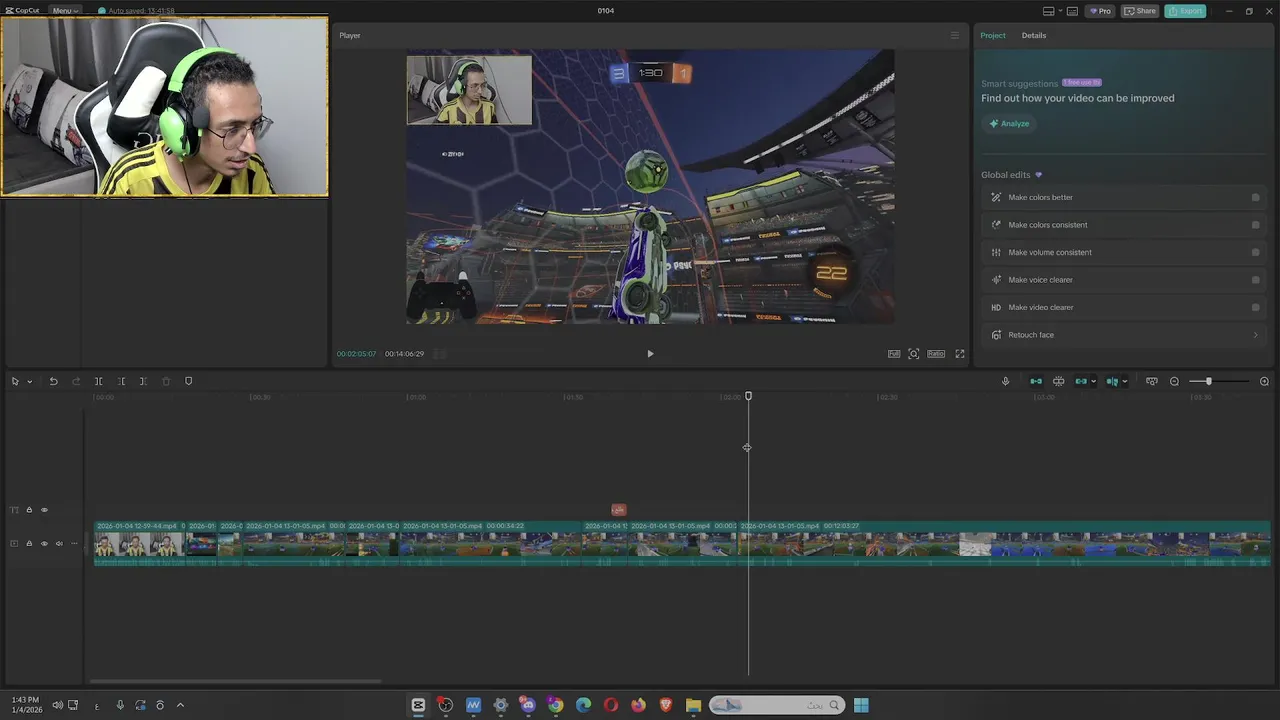Screen dimensions: 1280x720
Task: Delete the selected clip trash icon
Action: tap(166, 381)
